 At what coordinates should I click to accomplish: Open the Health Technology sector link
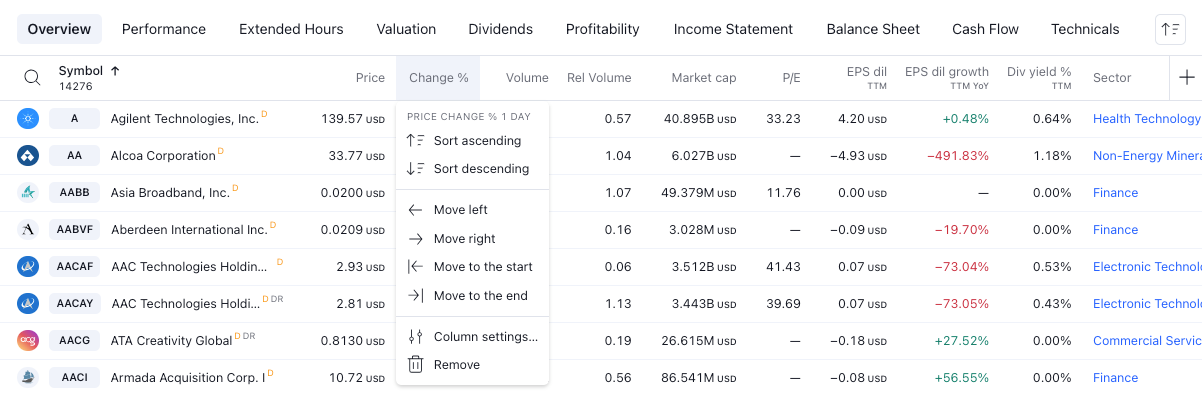tap(1146, 119)
